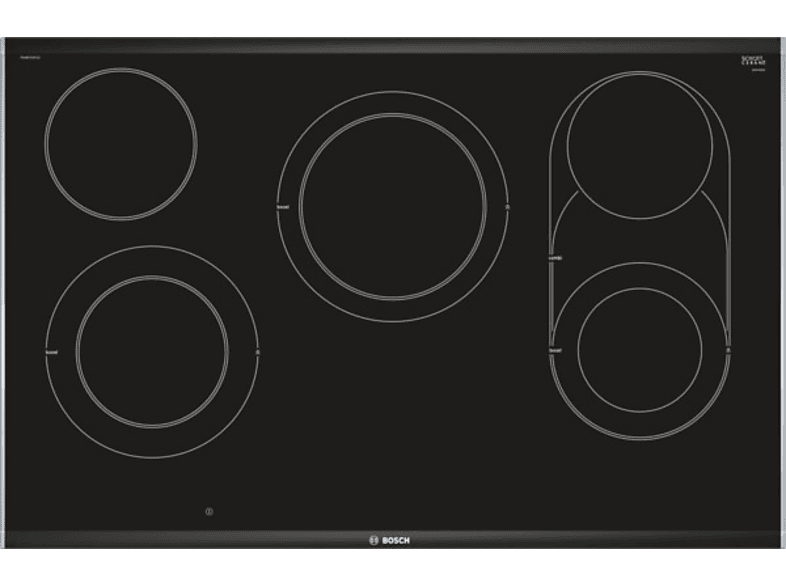Click the 'boost' label beside center burner

click(282, 207)
